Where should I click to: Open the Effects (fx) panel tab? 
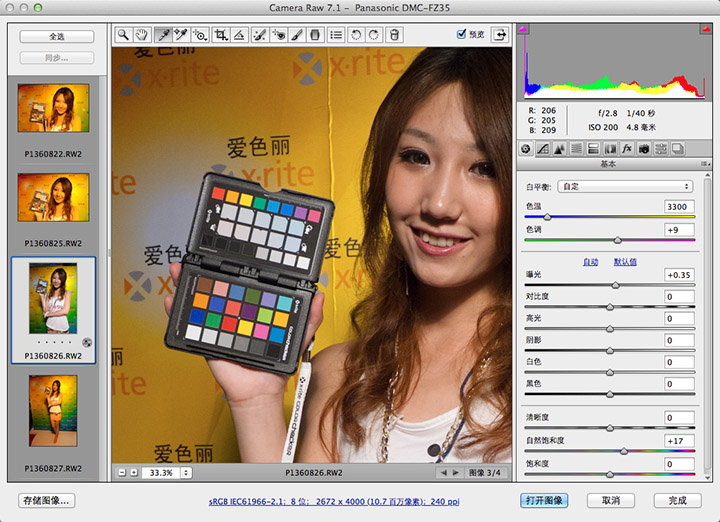627,148
